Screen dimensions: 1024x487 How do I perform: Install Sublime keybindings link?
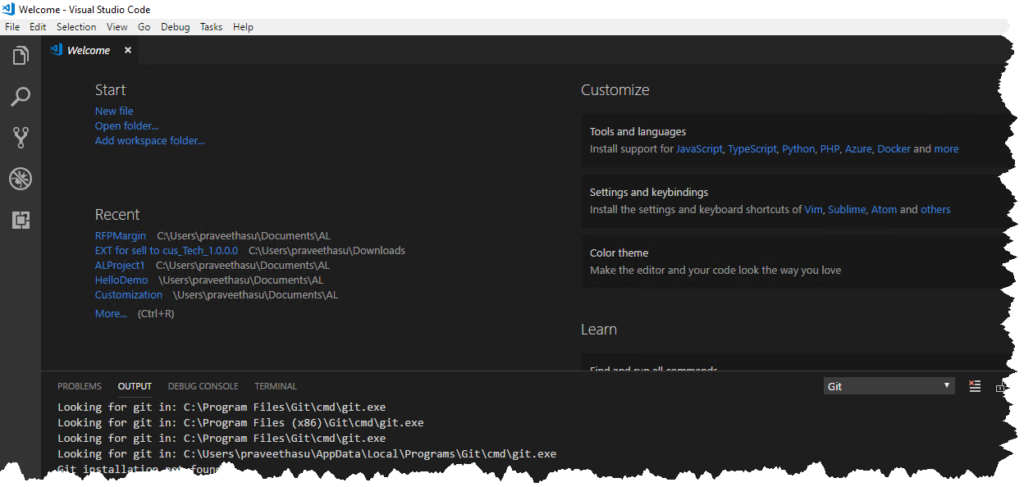point(846,210)
